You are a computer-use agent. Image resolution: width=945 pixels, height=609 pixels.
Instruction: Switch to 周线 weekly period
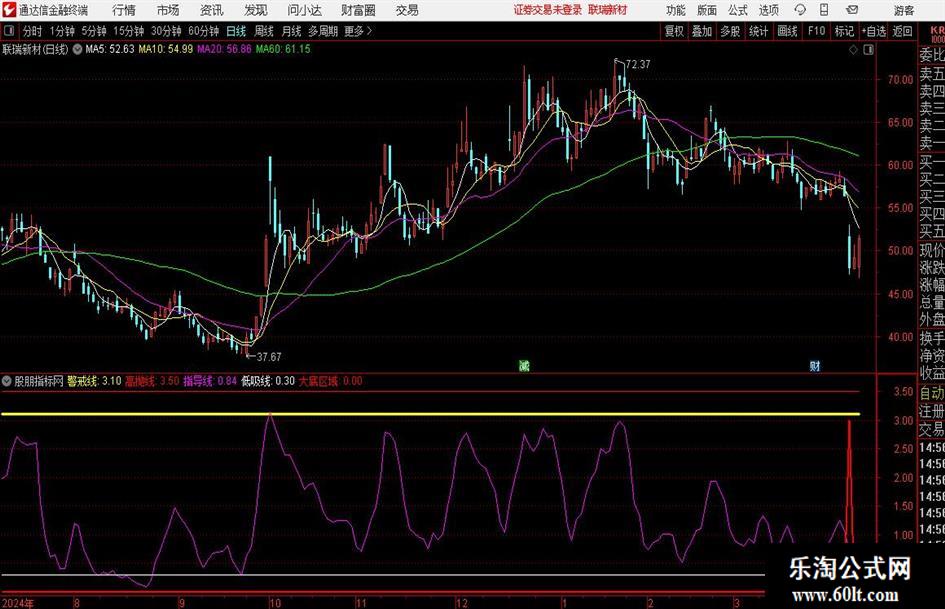pyautogui.click(x=264, y=31)
